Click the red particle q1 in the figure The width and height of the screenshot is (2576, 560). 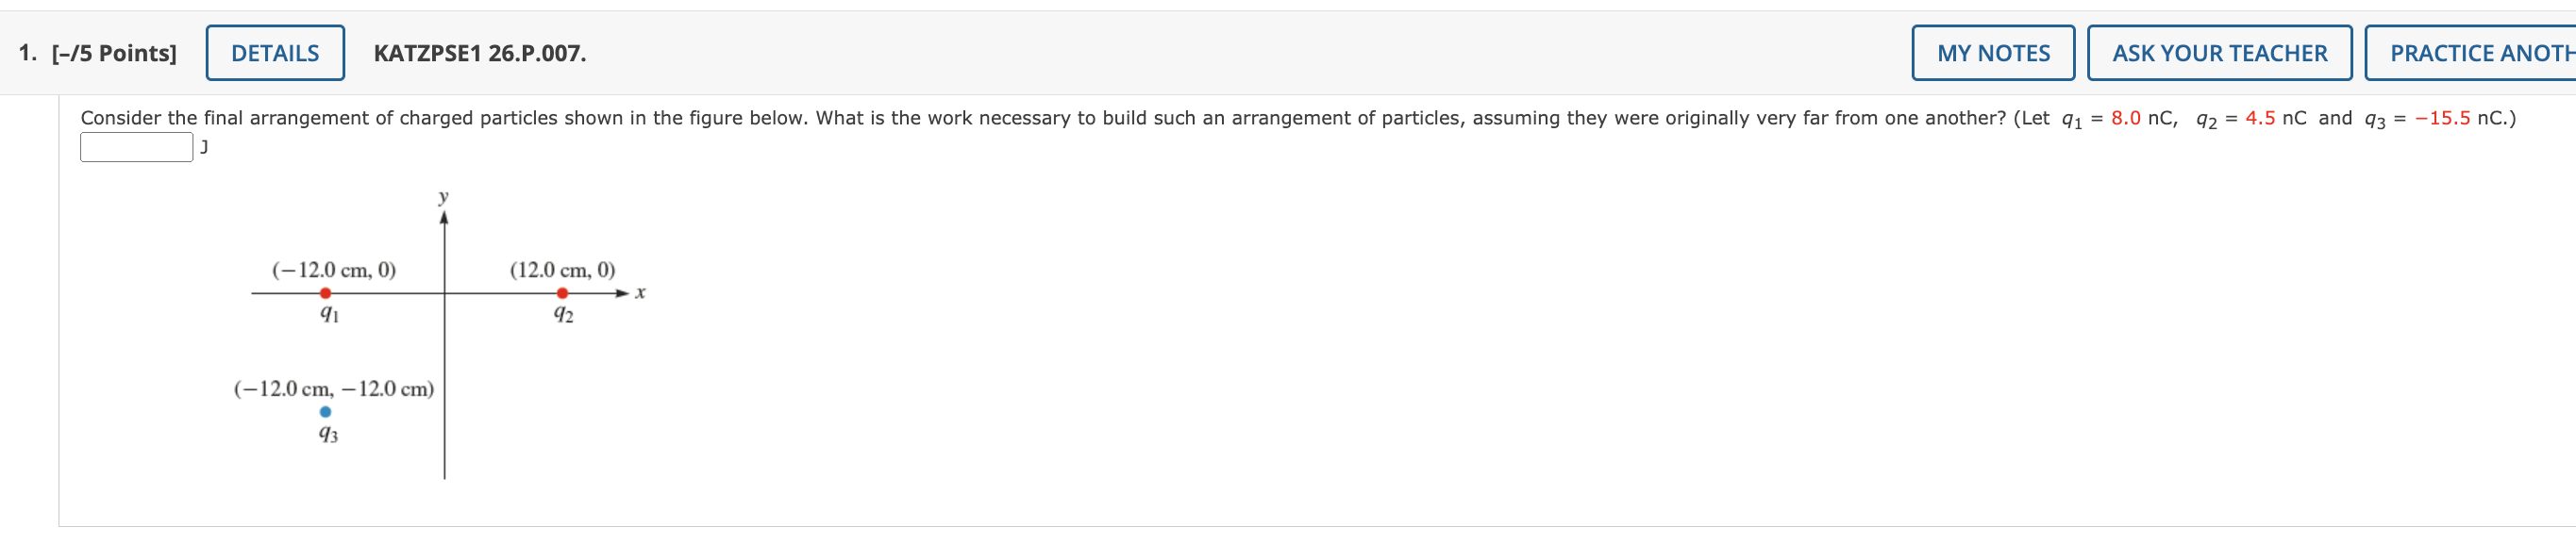(326, 292)
